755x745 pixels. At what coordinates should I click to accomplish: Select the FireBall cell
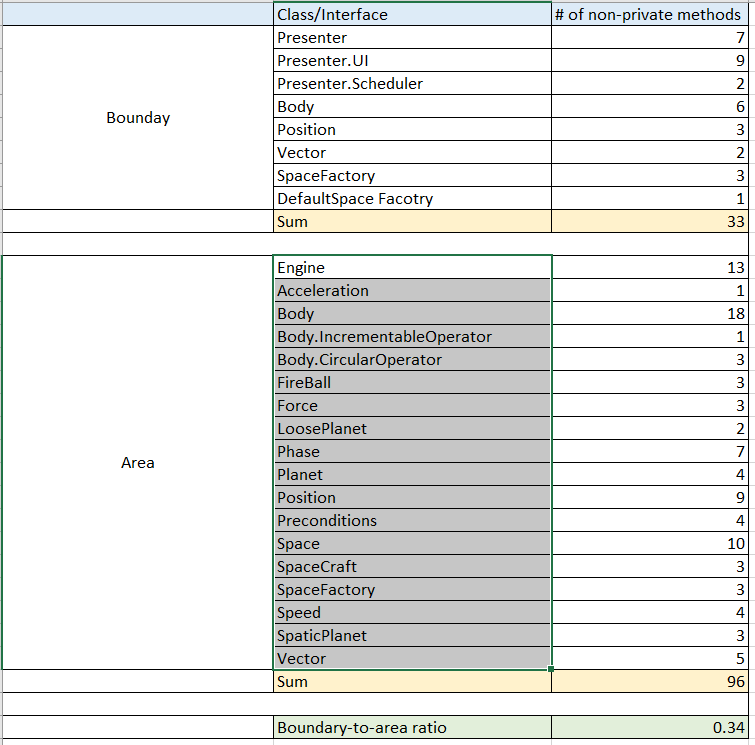pyautogui.click(x=412, y=383)
